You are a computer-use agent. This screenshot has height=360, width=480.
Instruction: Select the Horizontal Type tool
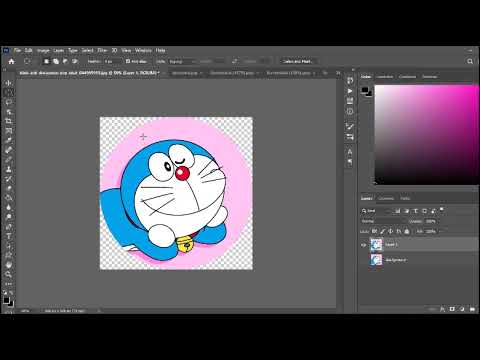pyautogui.click(x=9, y=236)
